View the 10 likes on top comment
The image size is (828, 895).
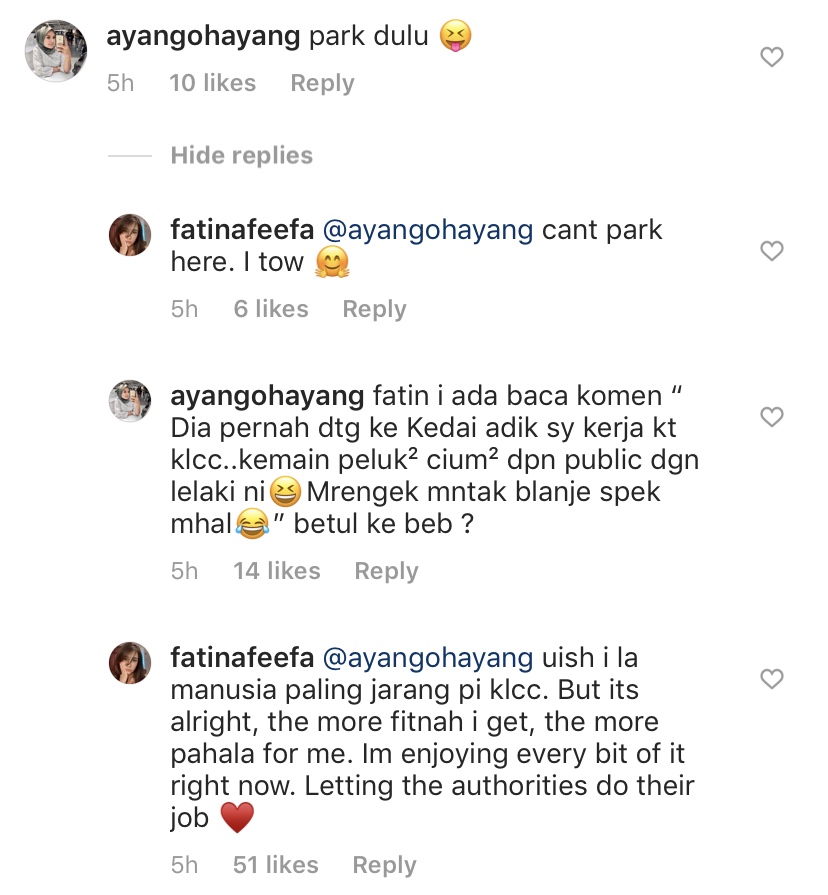click(212, 83)
